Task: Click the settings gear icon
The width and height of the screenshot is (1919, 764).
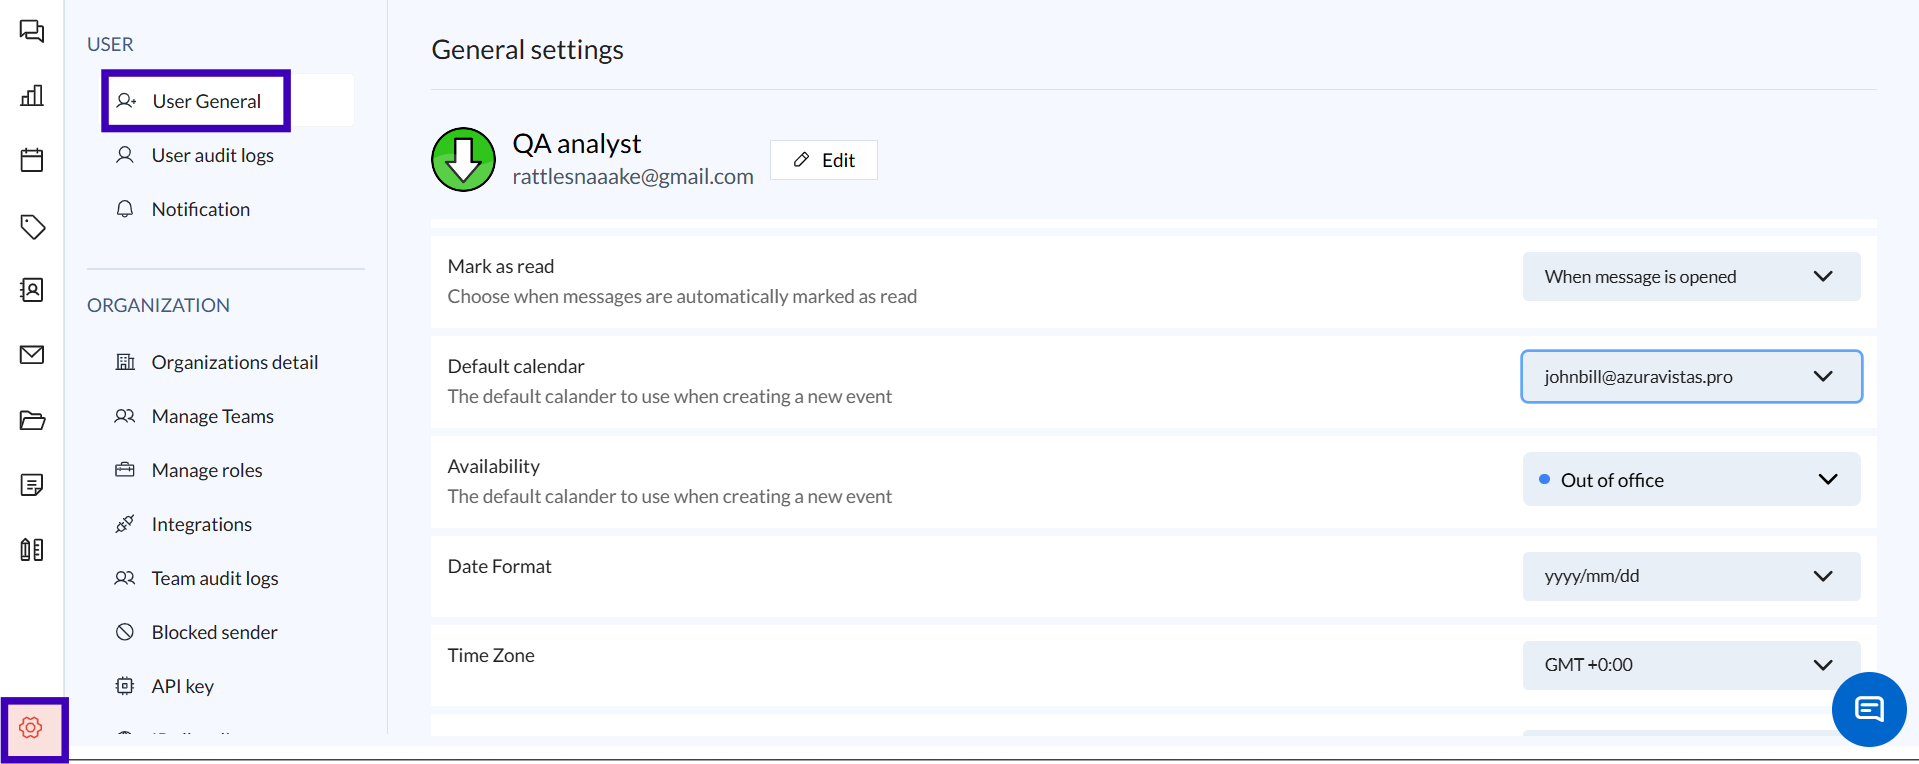Action: click(x=31, y=728)
